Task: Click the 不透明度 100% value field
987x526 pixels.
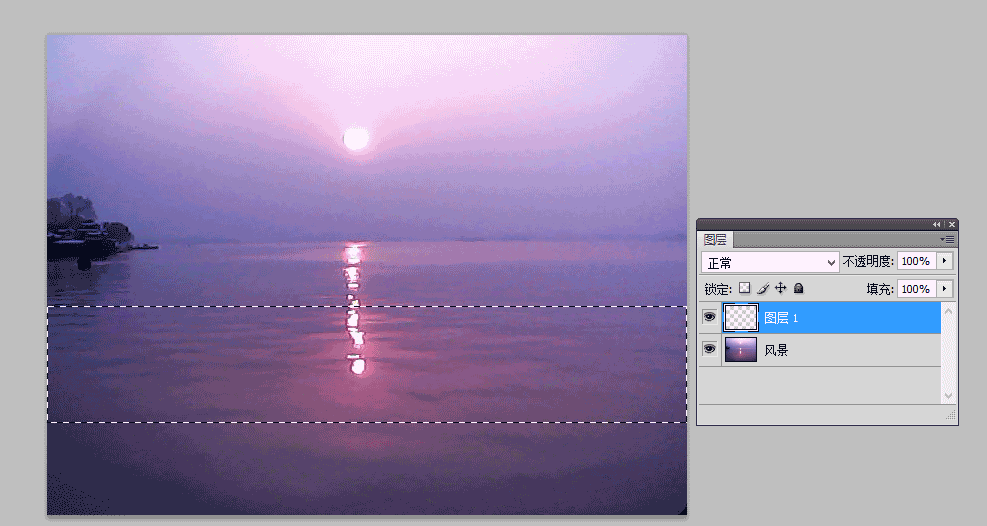Action: [916, 260]
